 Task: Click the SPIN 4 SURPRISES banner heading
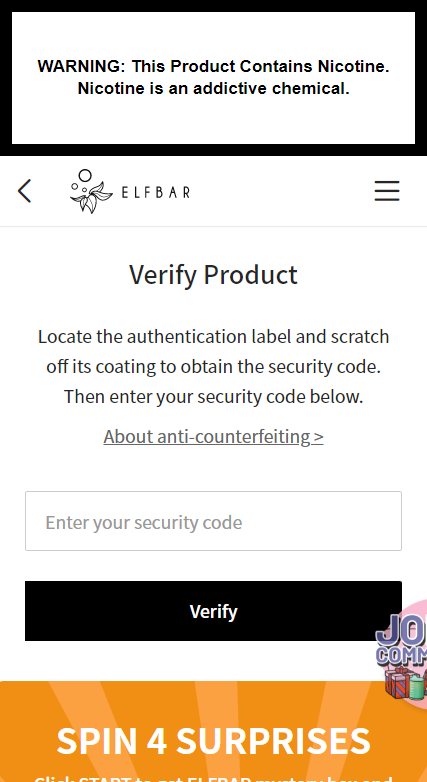point(214,740)
